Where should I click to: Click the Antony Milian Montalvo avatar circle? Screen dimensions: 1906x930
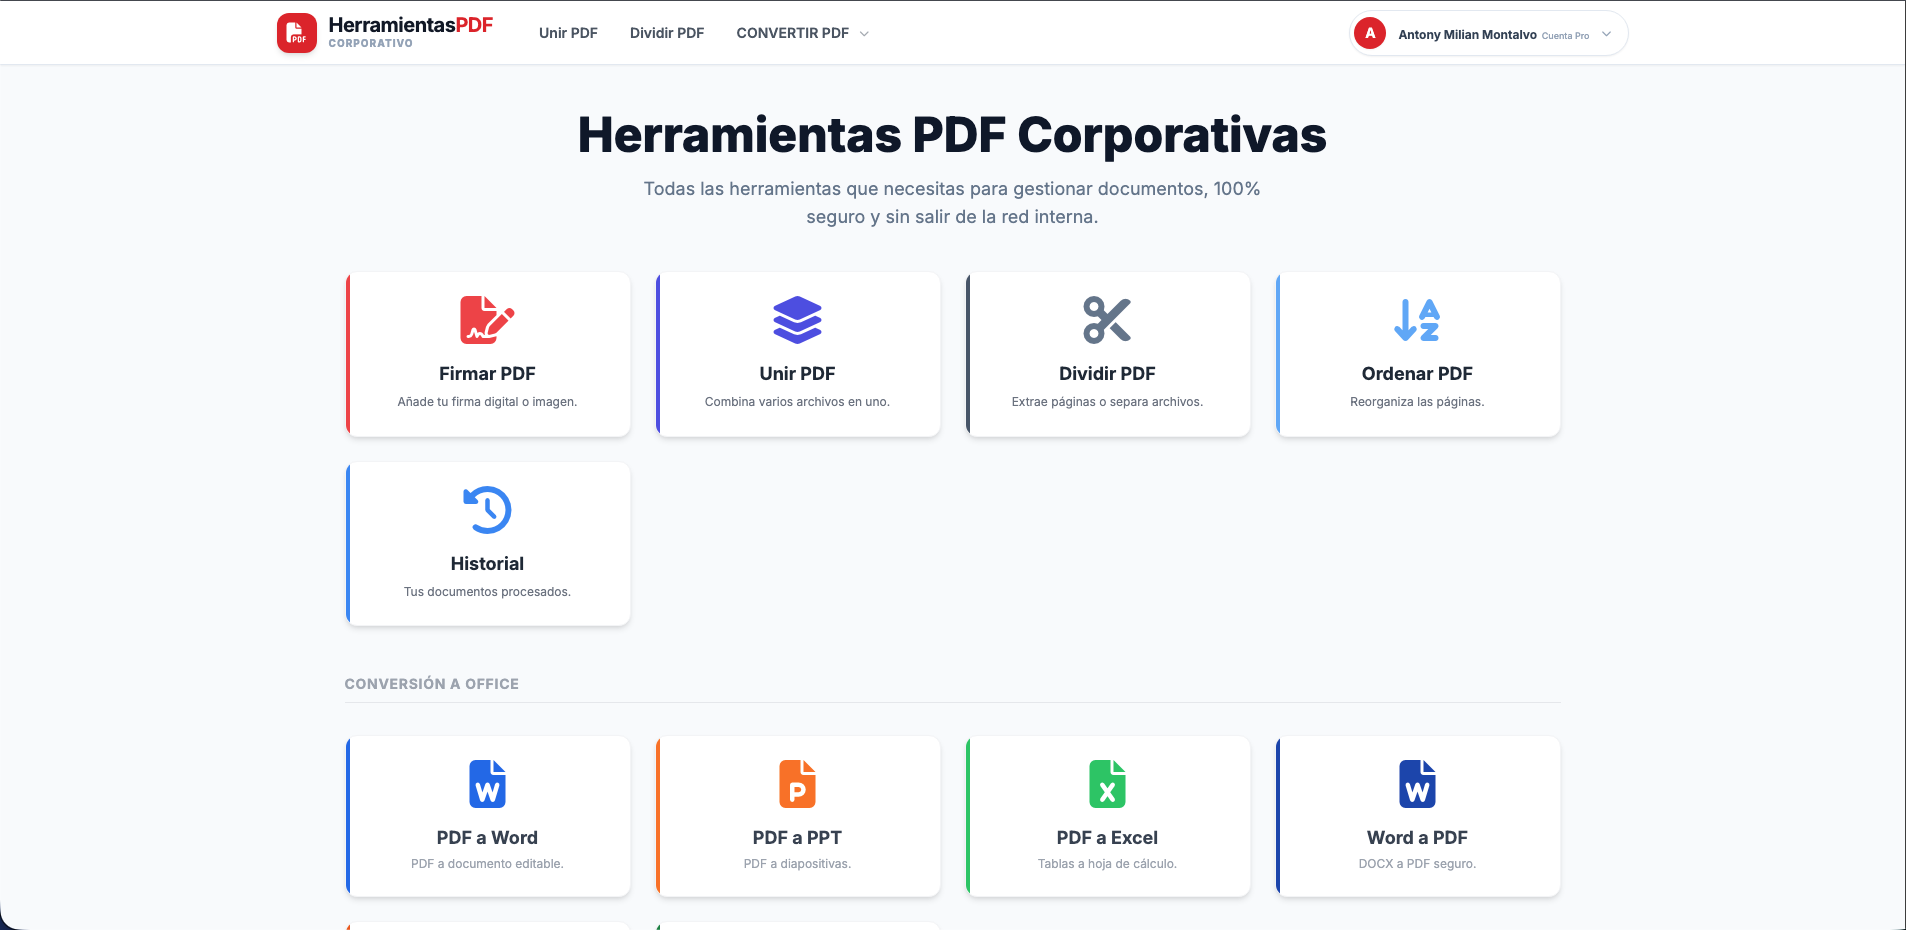(x=1368, y=33)
